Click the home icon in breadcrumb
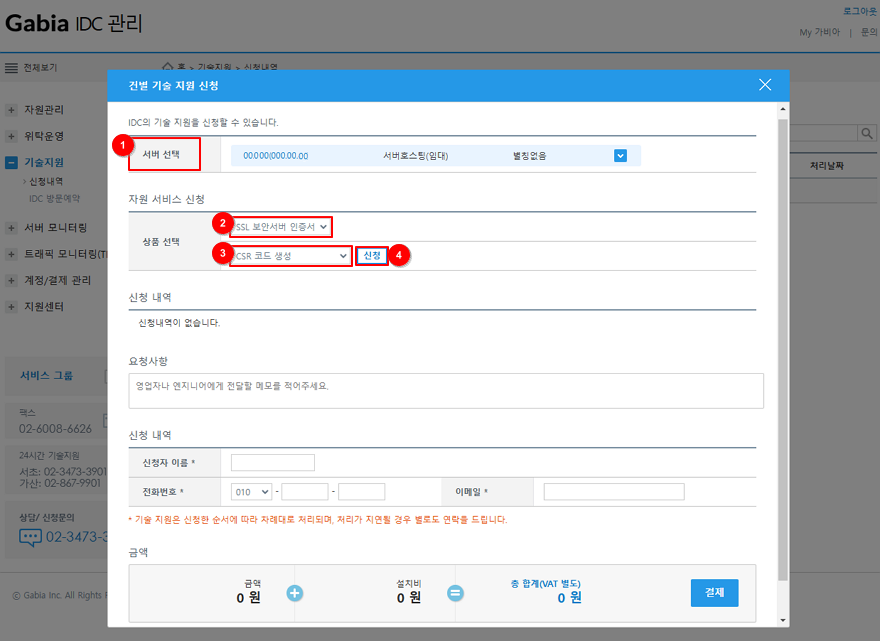Image resolution: width=880 pixels, height=641 pixels. [x=167, y=66]
